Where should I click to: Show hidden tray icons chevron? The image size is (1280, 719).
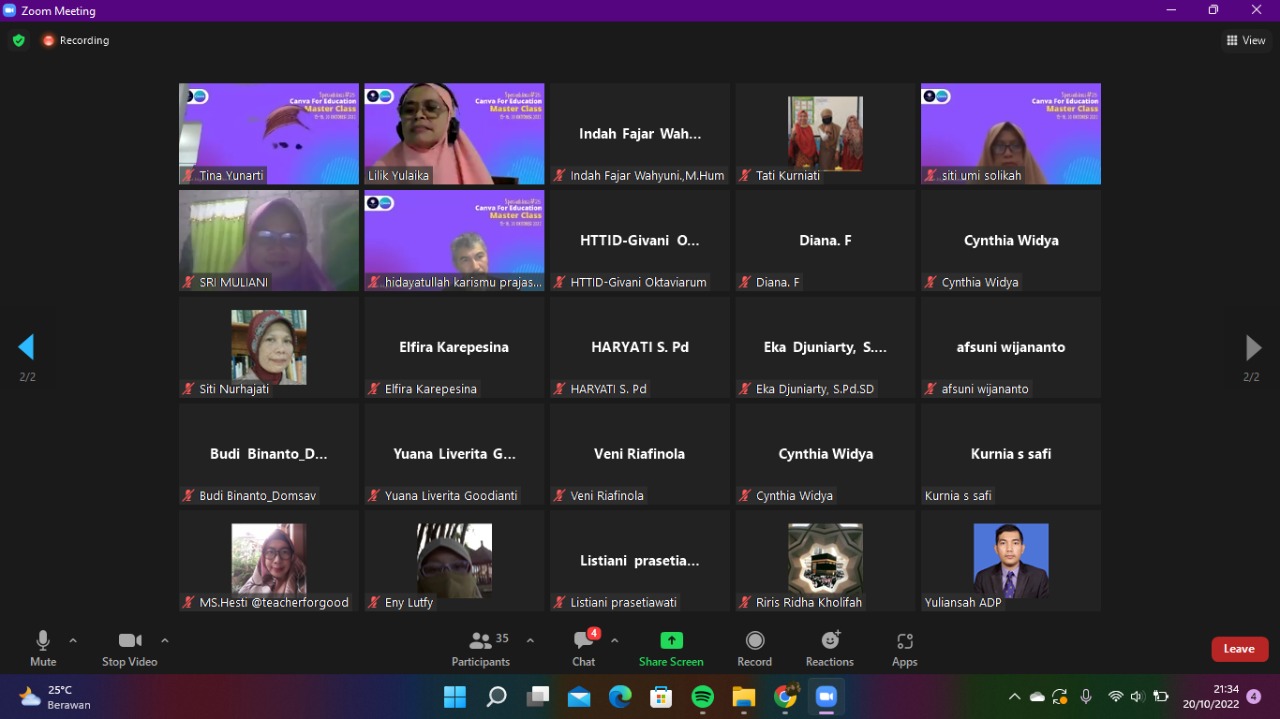click(1014, 697)
